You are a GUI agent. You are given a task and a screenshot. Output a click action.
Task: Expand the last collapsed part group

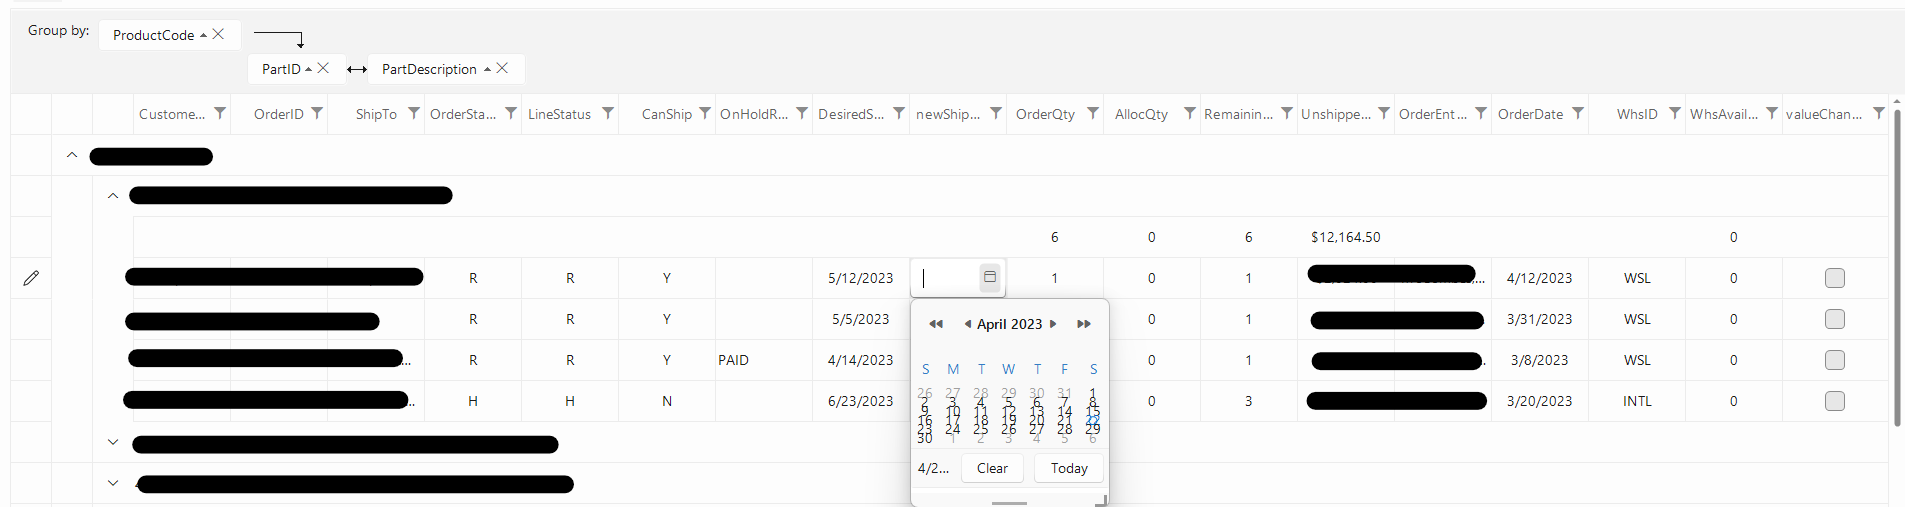[113, 483]
